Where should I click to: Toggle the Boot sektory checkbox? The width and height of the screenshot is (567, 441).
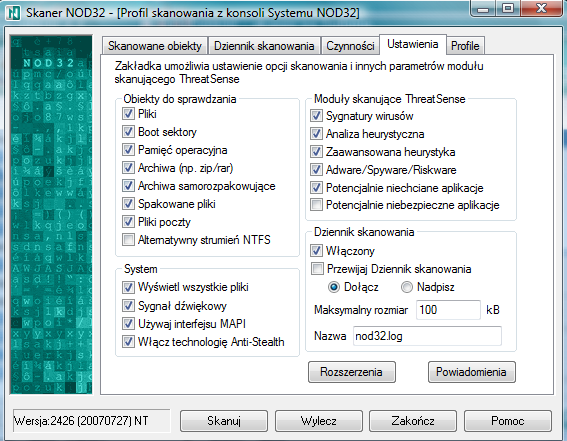pyautogui.click(x=128, y=132)
